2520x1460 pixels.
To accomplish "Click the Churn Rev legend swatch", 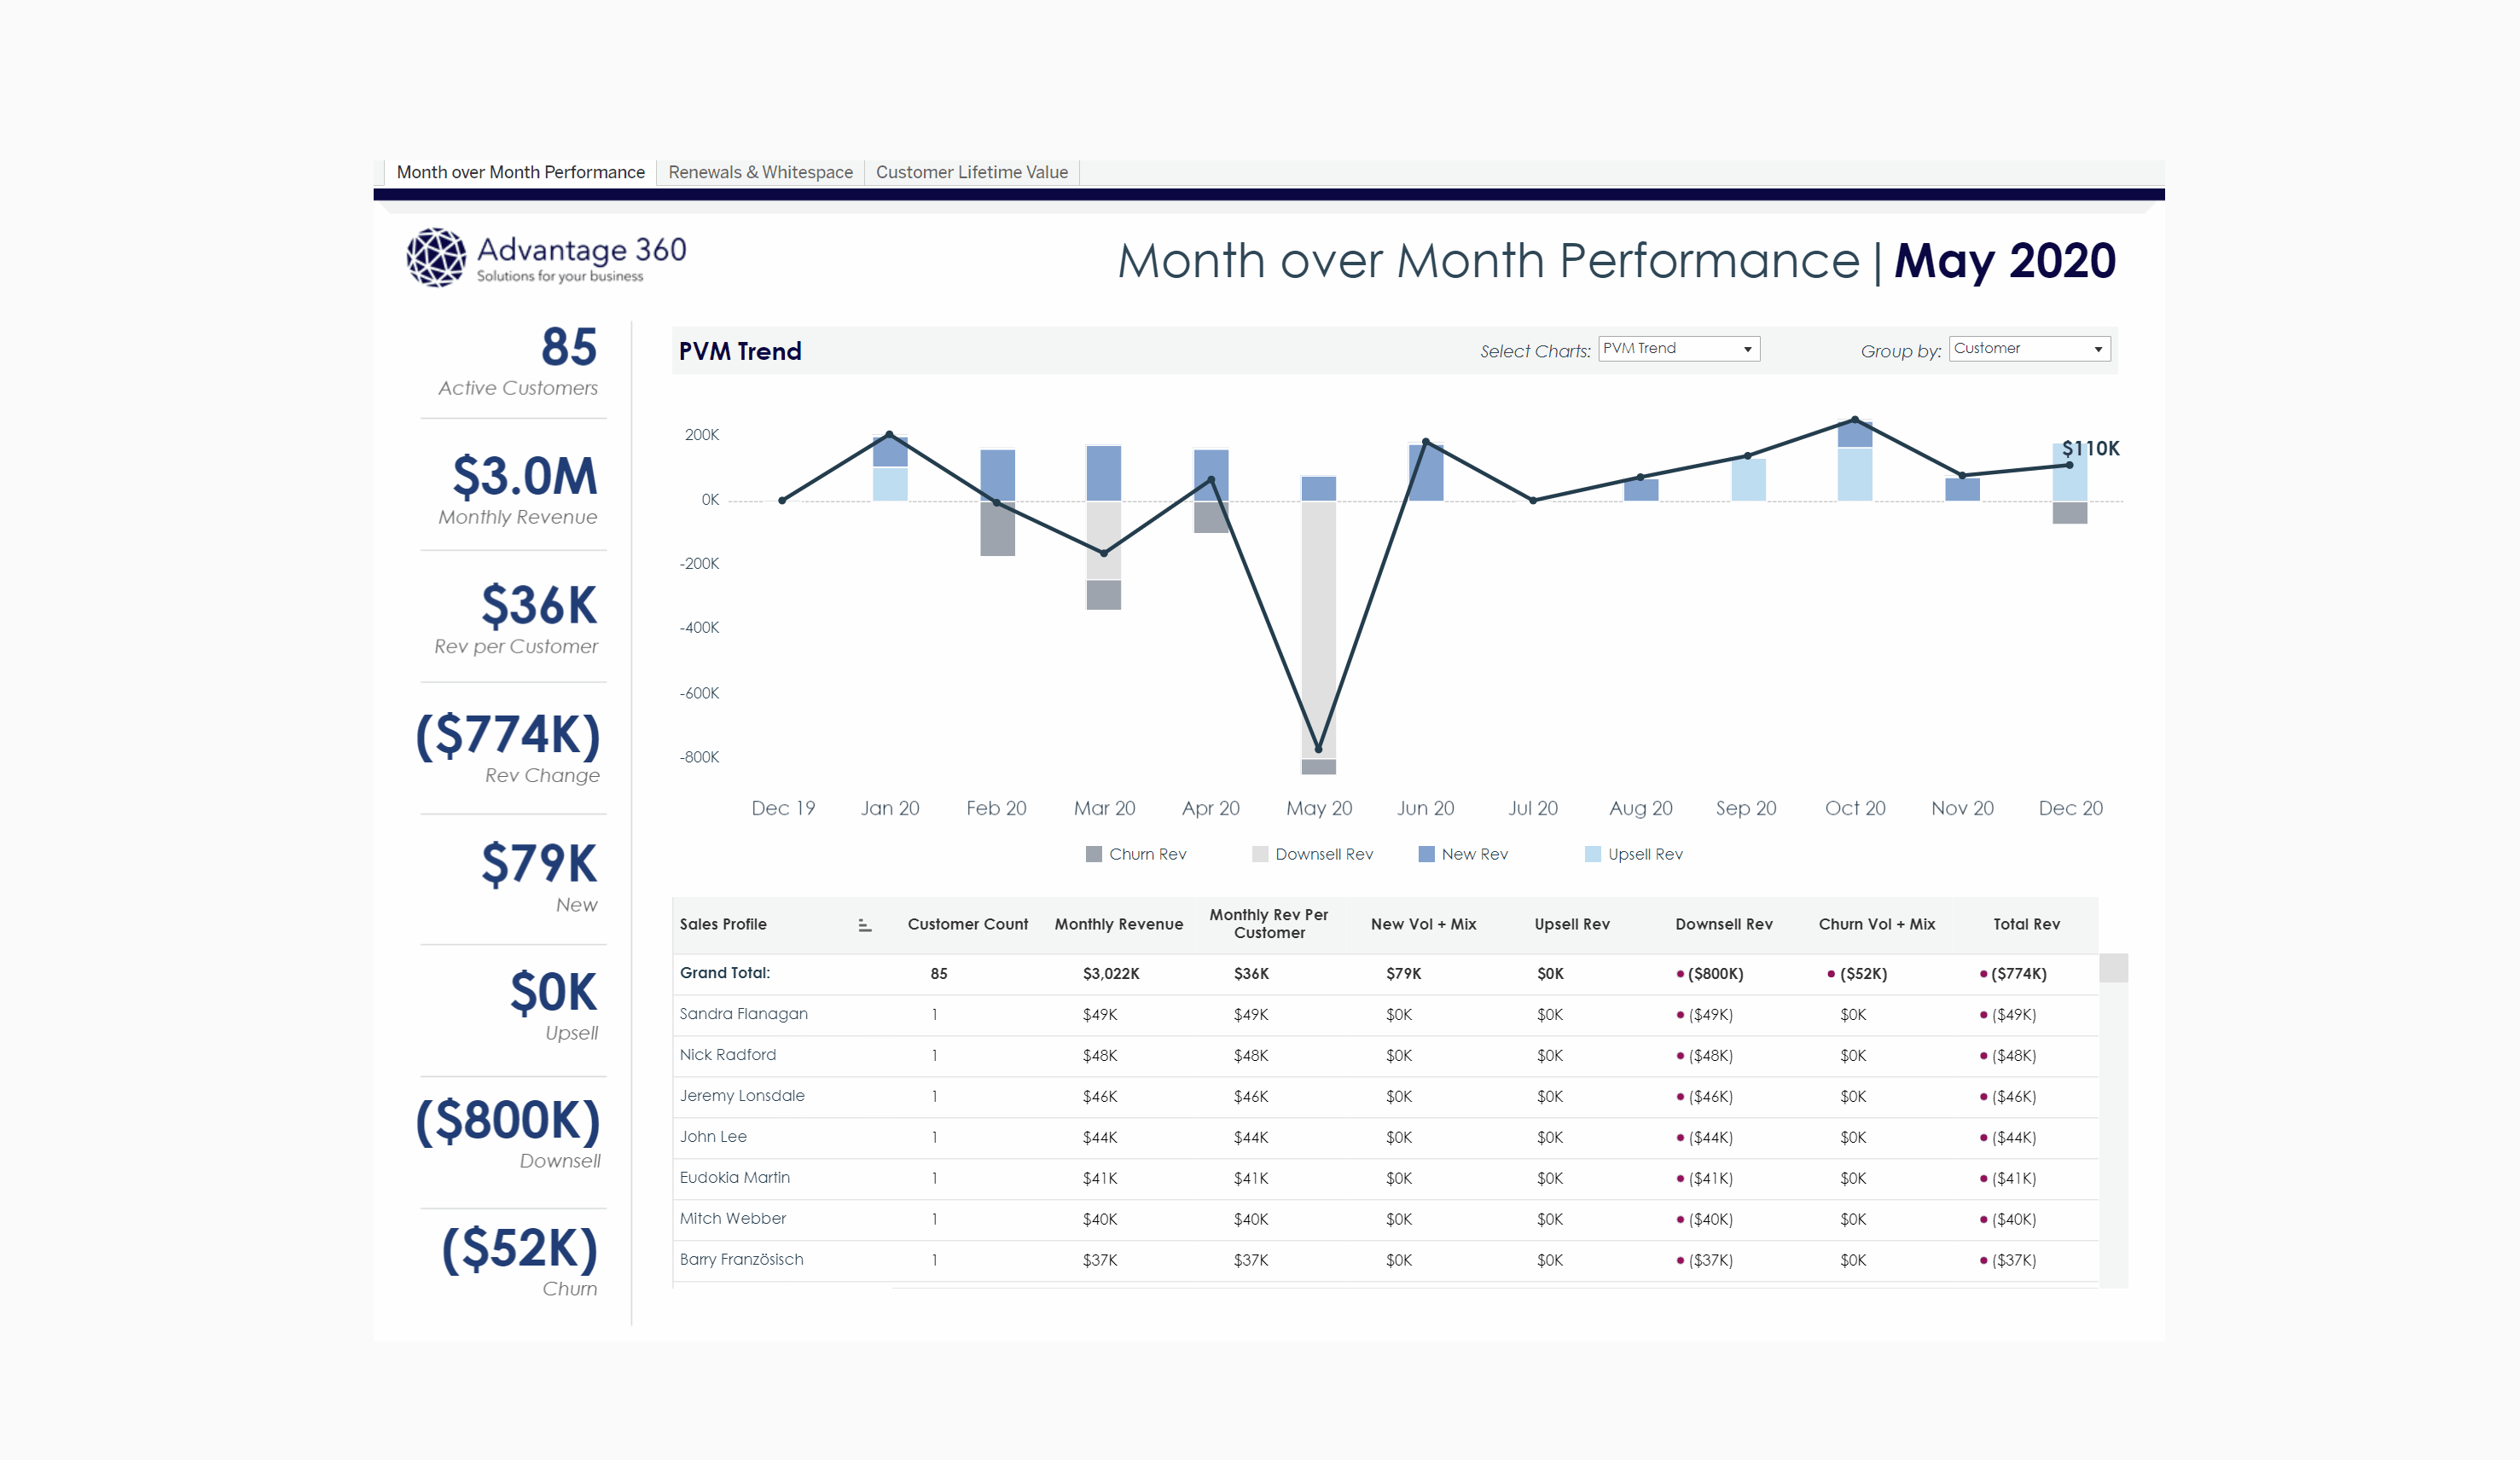I will (x=1094, y=854).
